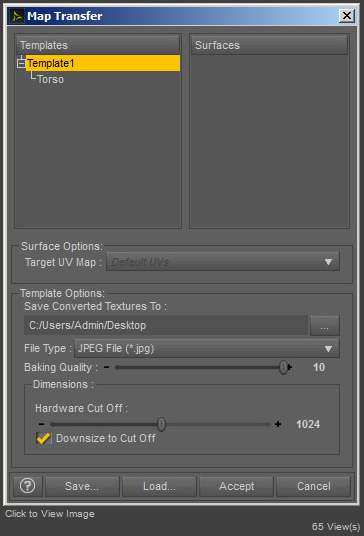Decrease Baking Quality with minus button
The height and width of the screenshot is (536, 364).
pyautogui.click(x=107, y=367)
